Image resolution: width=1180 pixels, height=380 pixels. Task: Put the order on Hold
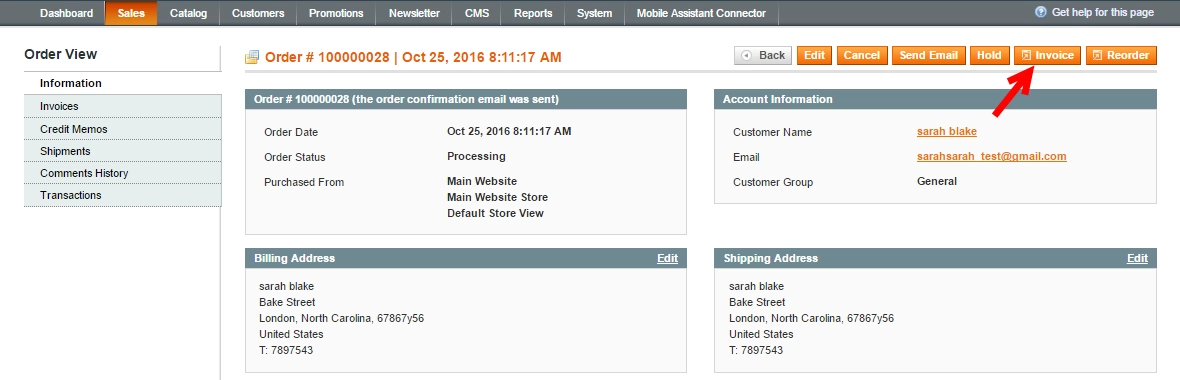coord(989,56)
